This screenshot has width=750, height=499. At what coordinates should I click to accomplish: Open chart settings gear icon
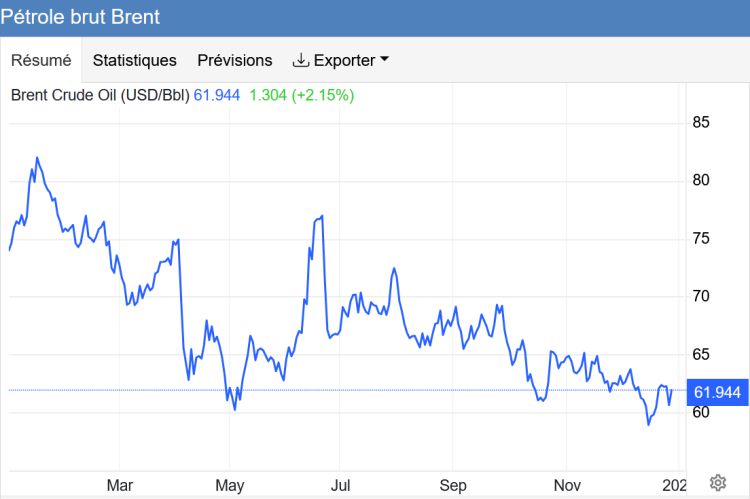(717, 483)
